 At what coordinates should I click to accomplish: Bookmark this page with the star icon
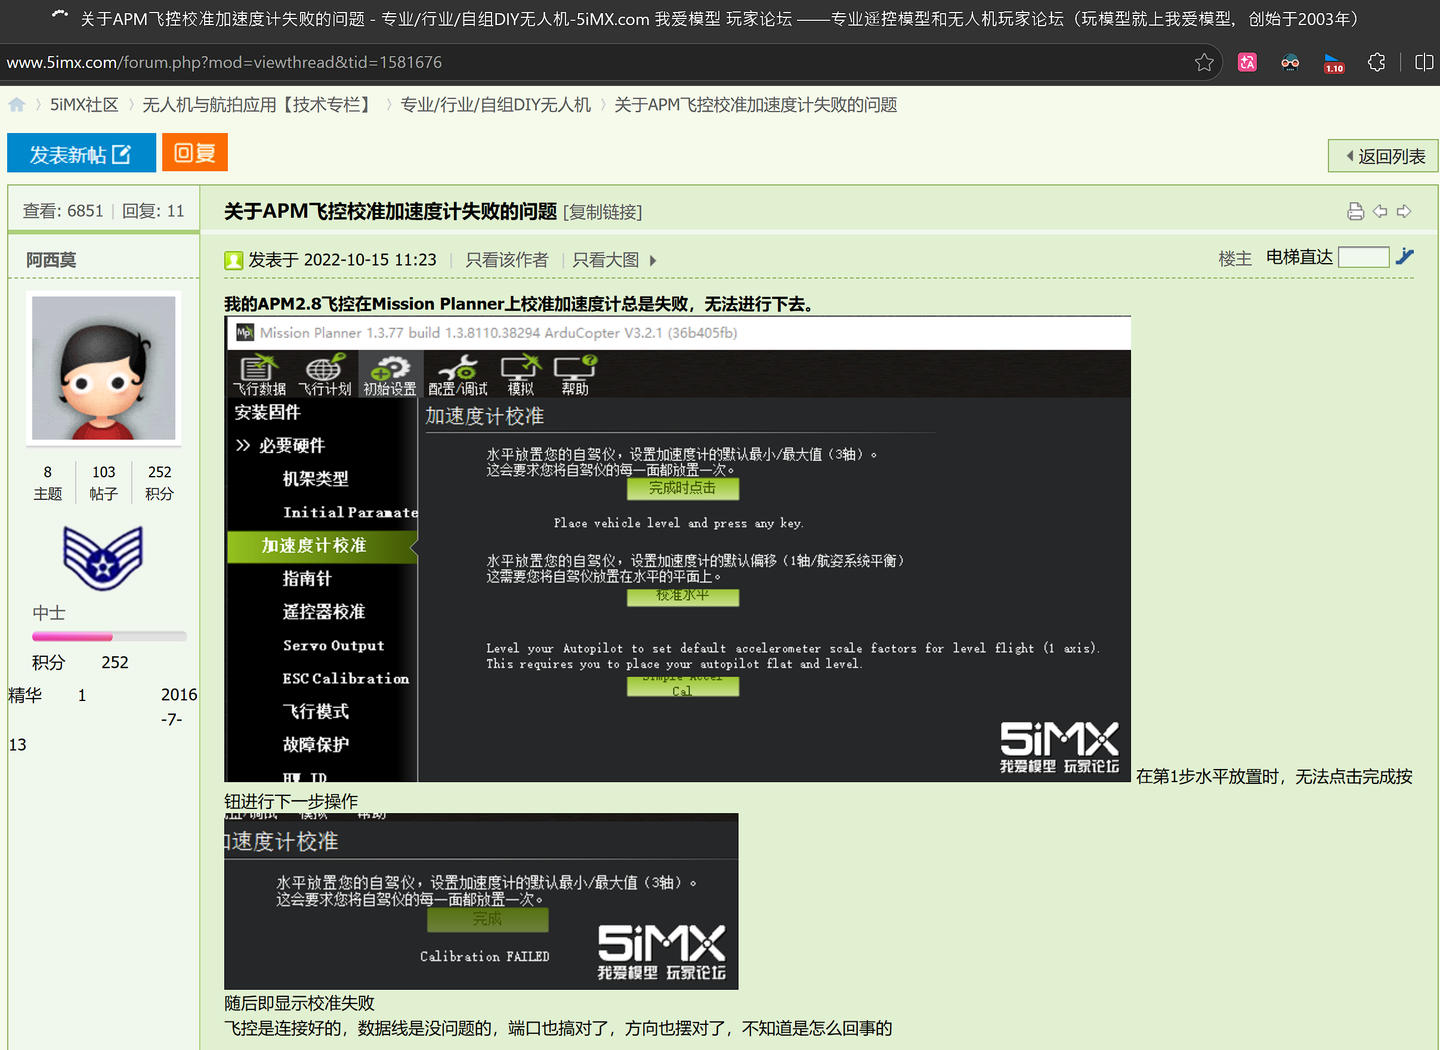1204,62
